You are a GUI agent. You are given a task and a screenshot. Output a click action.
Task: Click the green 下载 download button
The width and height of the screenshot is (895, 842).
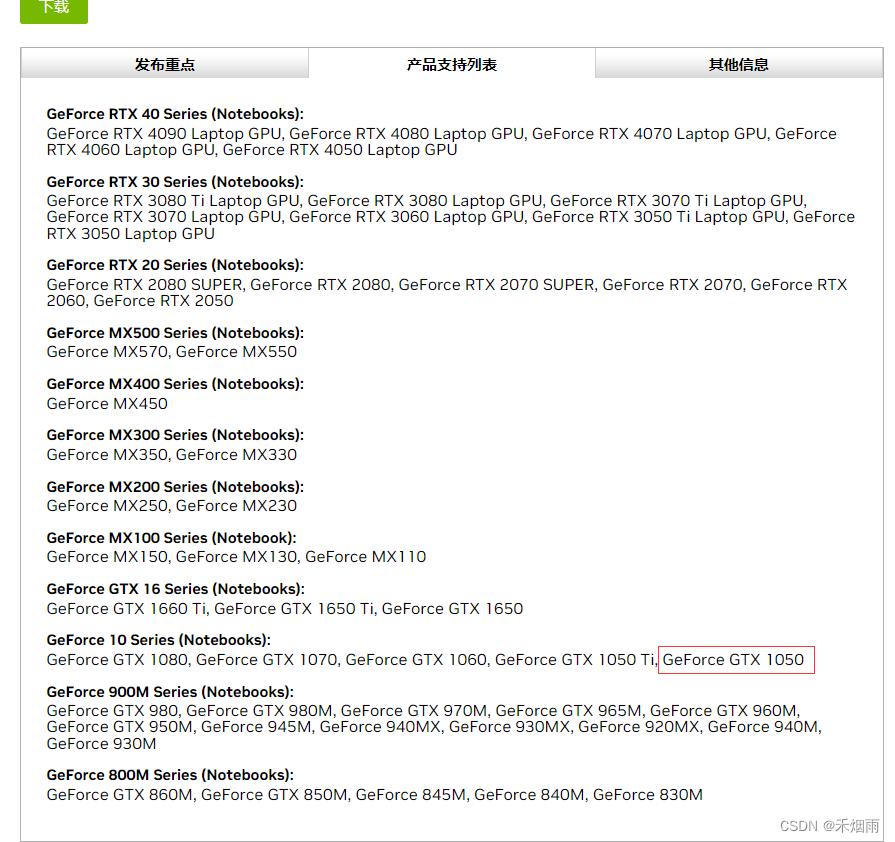[x=54, y=10]
